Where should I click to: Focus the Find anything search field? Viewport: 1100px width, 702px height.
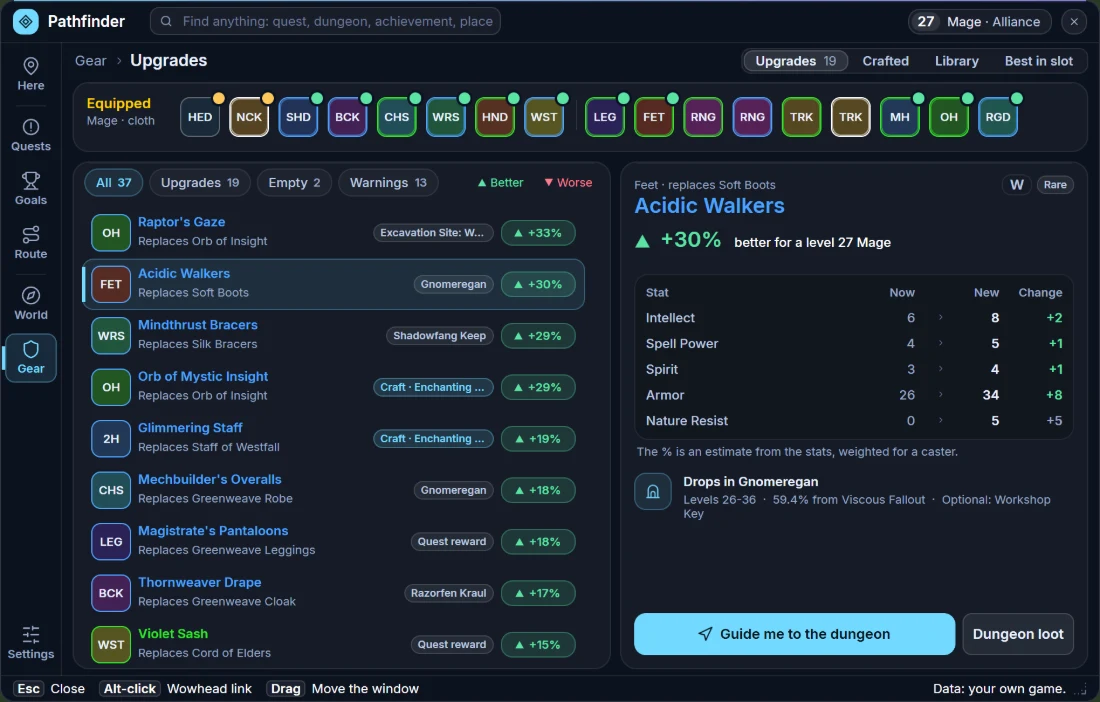point(325,22)
